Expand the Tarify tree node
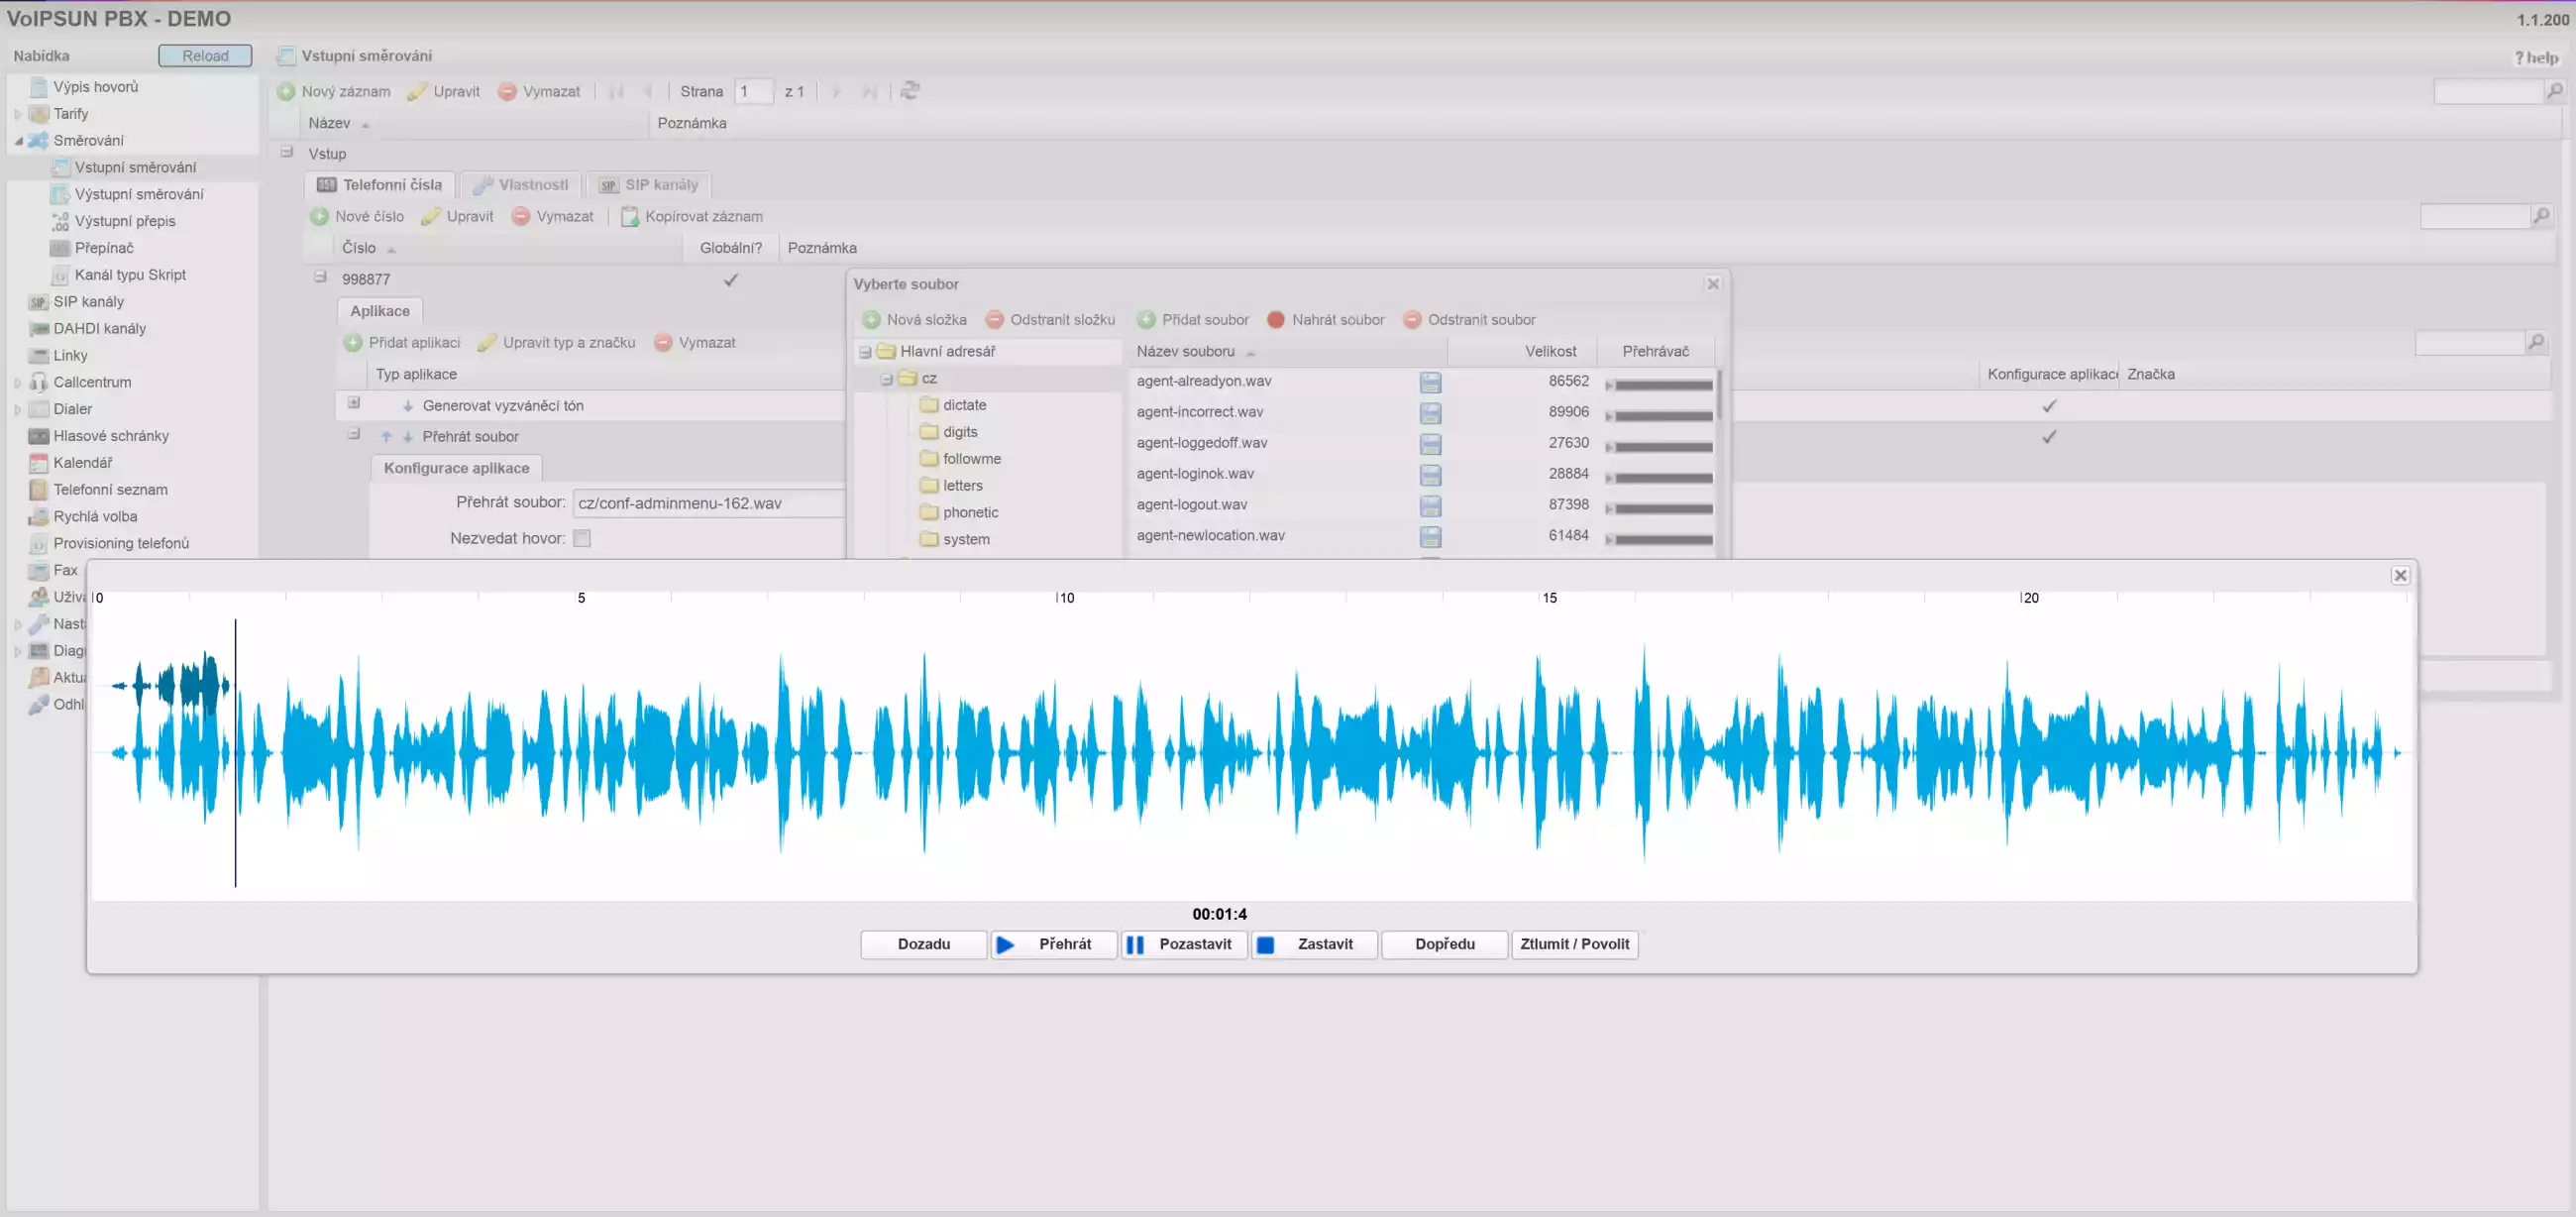Viewport: 2576px width, 1217px height. coord(18,114)
